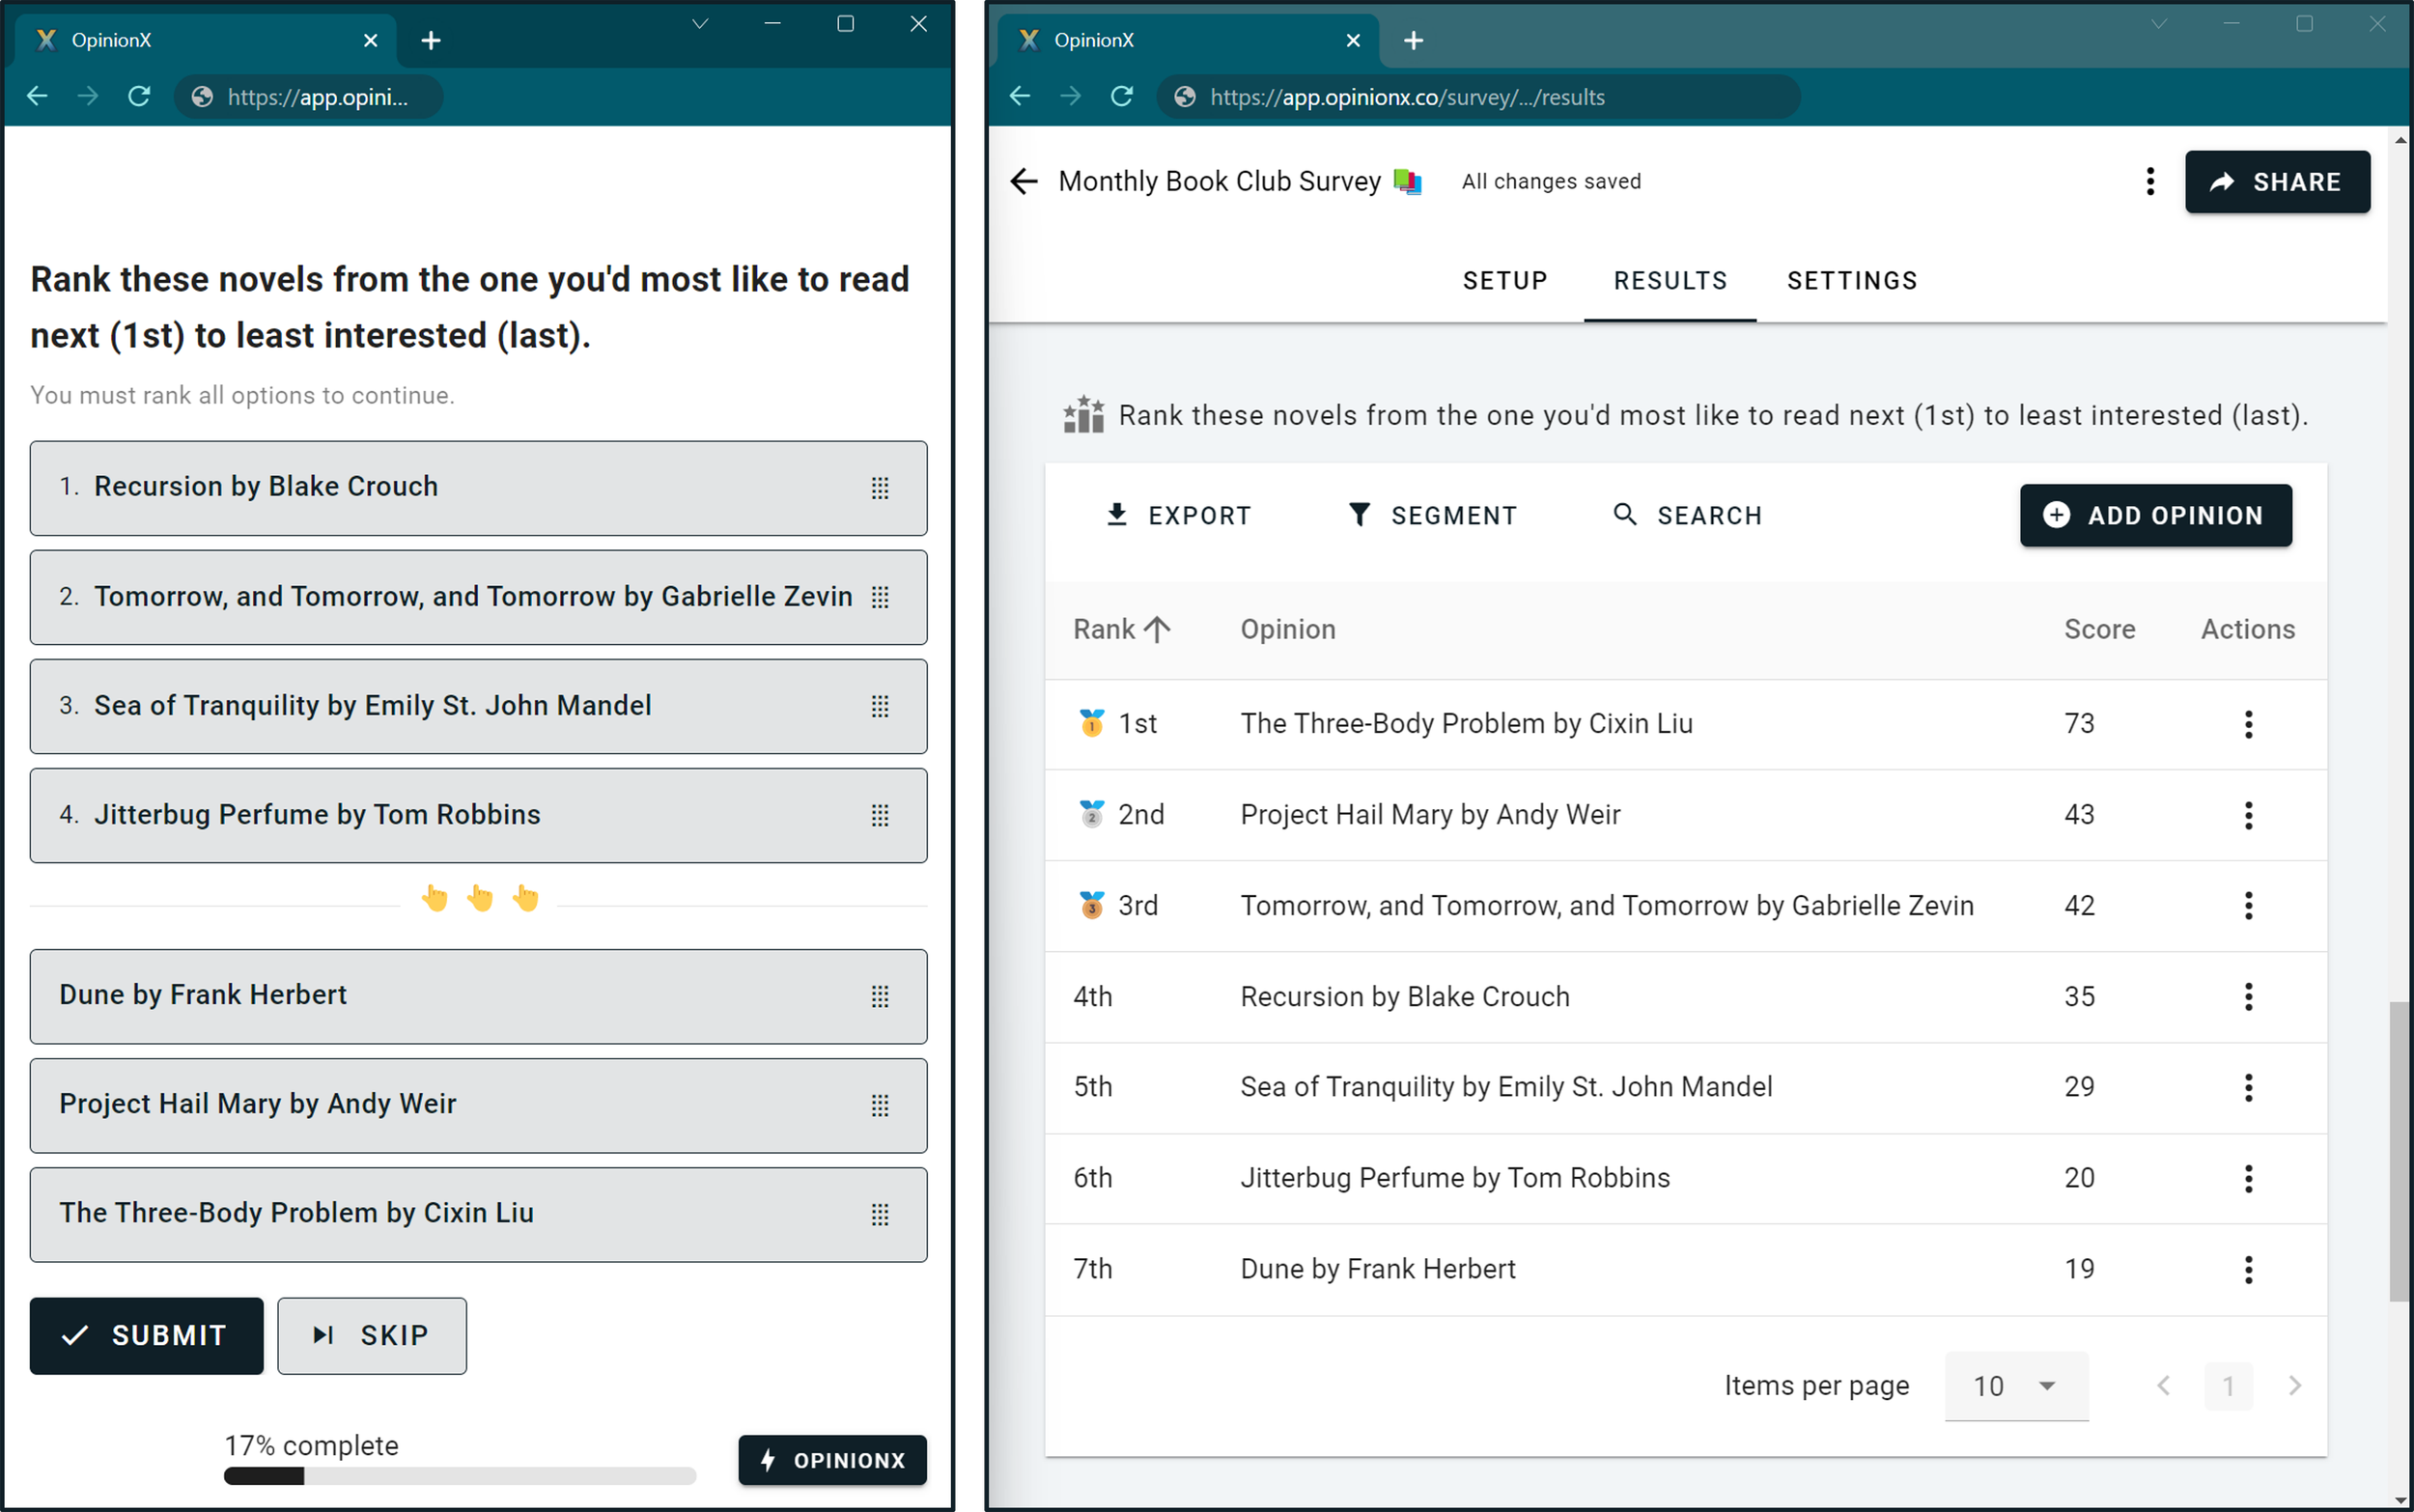Switch to the SETTINGS tab
2414x1512 pixels.
(x=1852, y=281)
